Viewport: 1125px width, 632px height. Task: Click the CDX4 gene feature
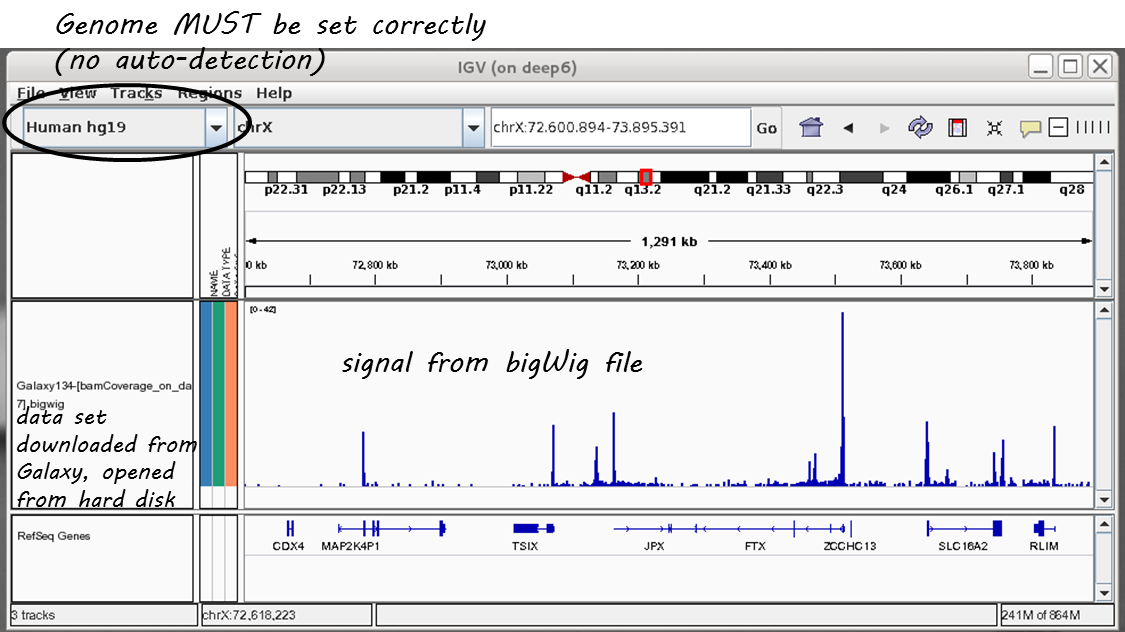[x=290, y=529]
